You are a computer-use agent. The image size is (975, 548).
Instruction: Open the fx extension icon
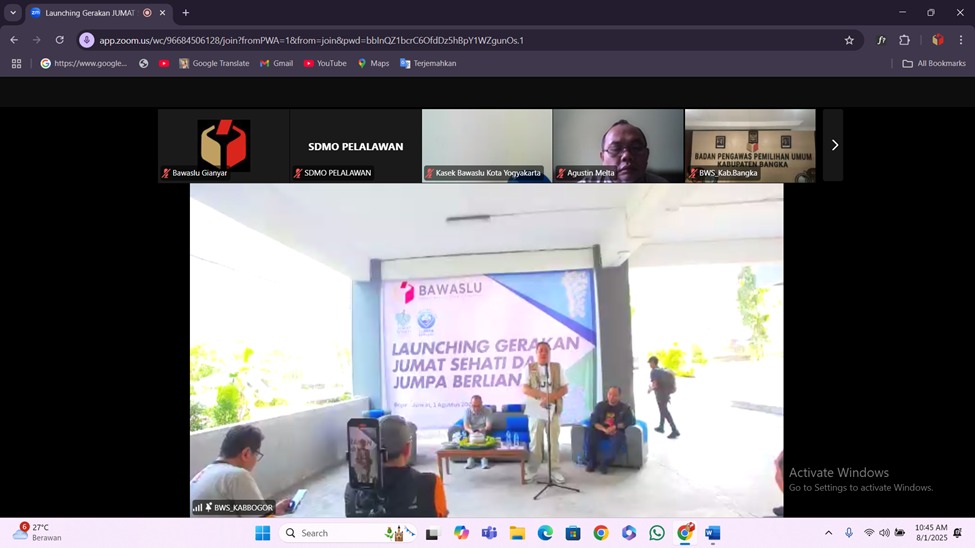[881, 40]
